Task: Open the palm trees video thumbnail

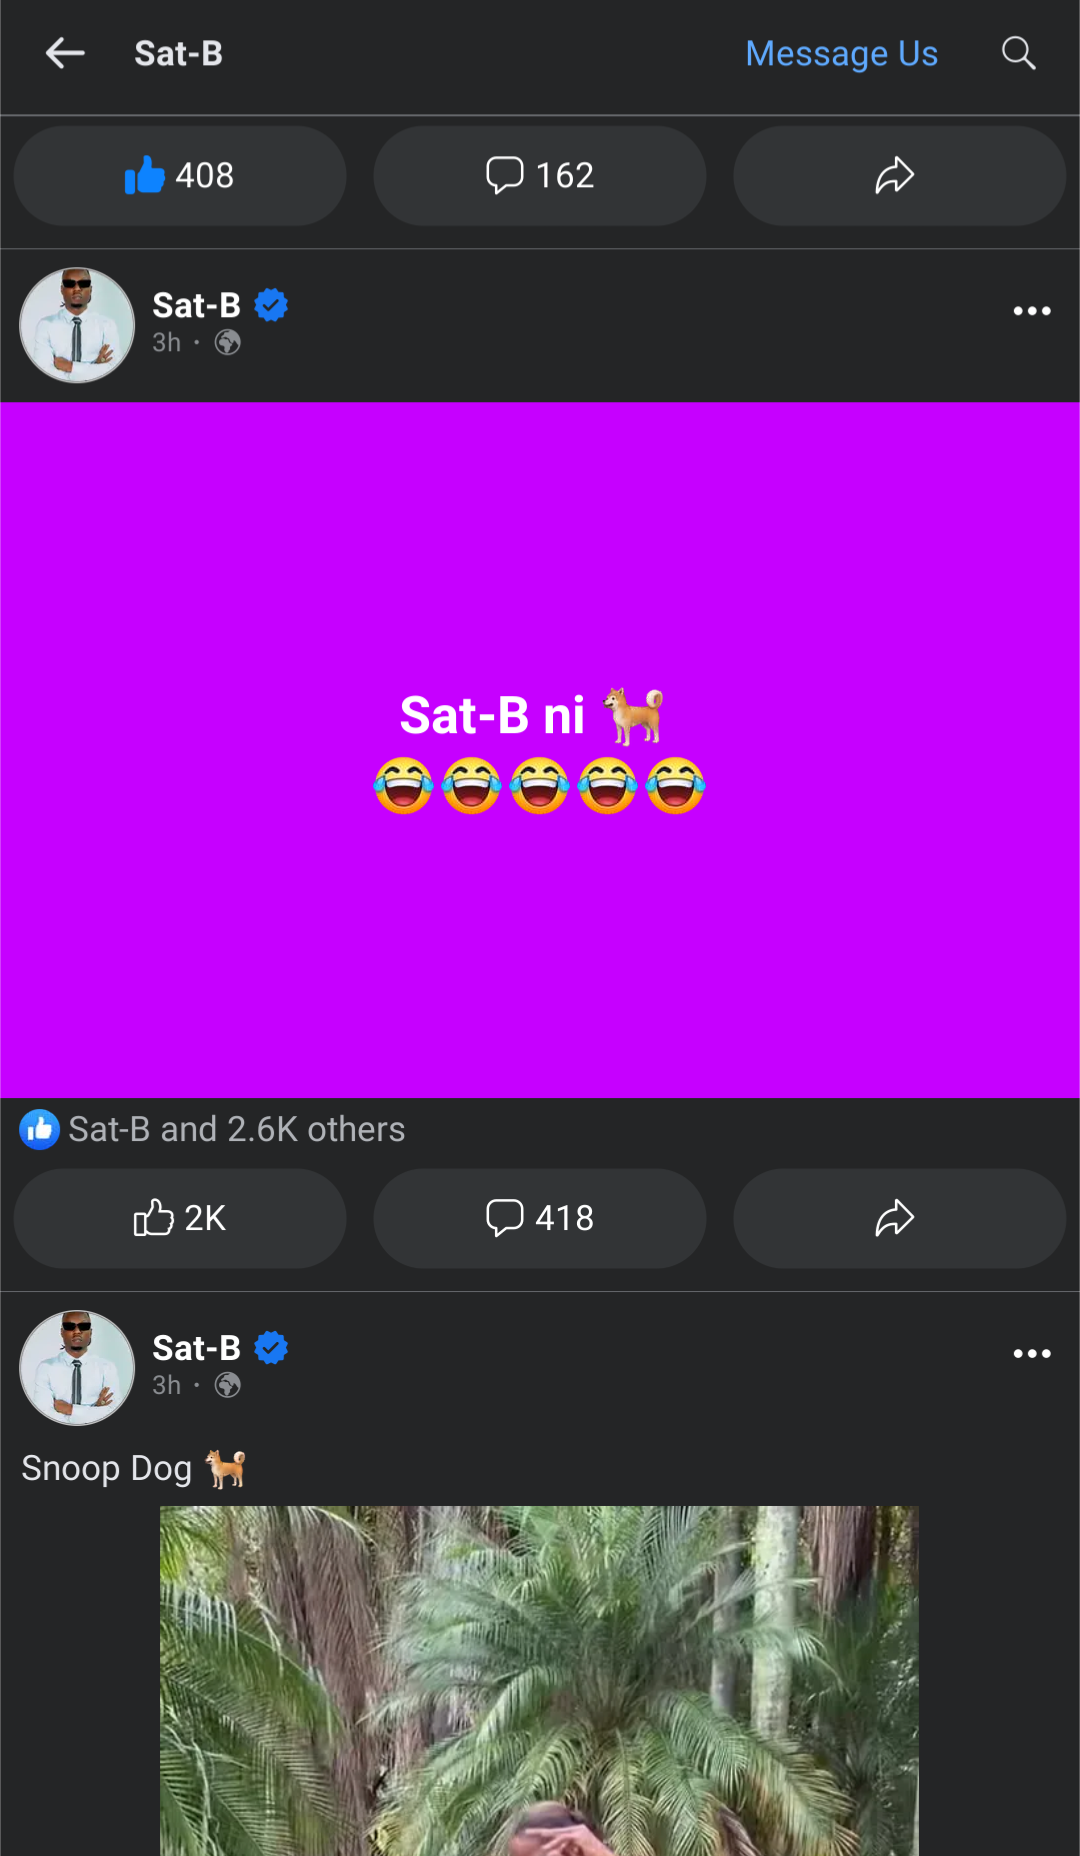Action: coord(539,1680)
